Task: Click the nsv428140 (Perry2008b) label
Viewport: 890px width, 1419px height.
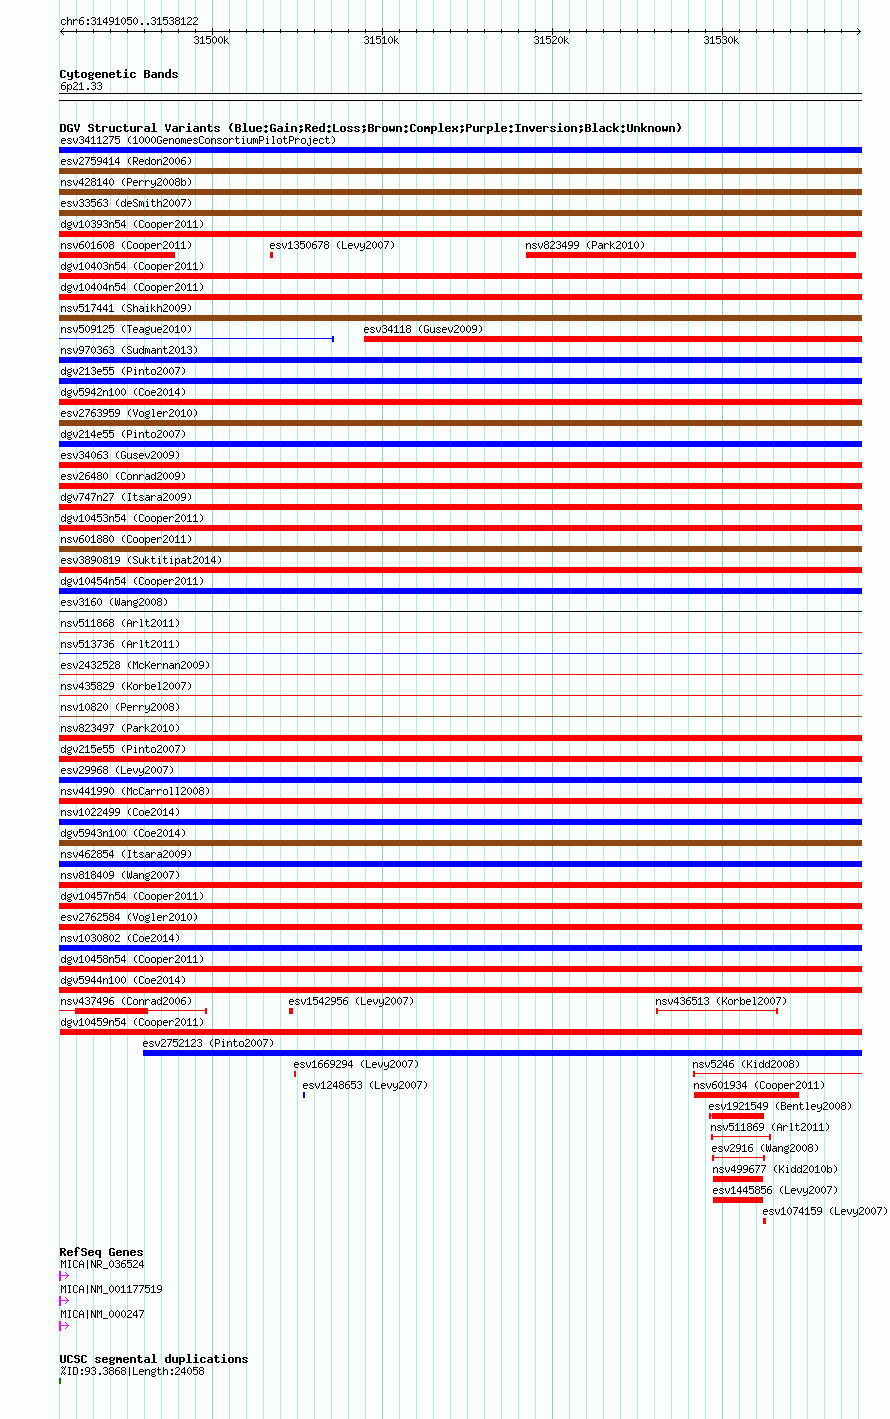Action: [126, 182]
